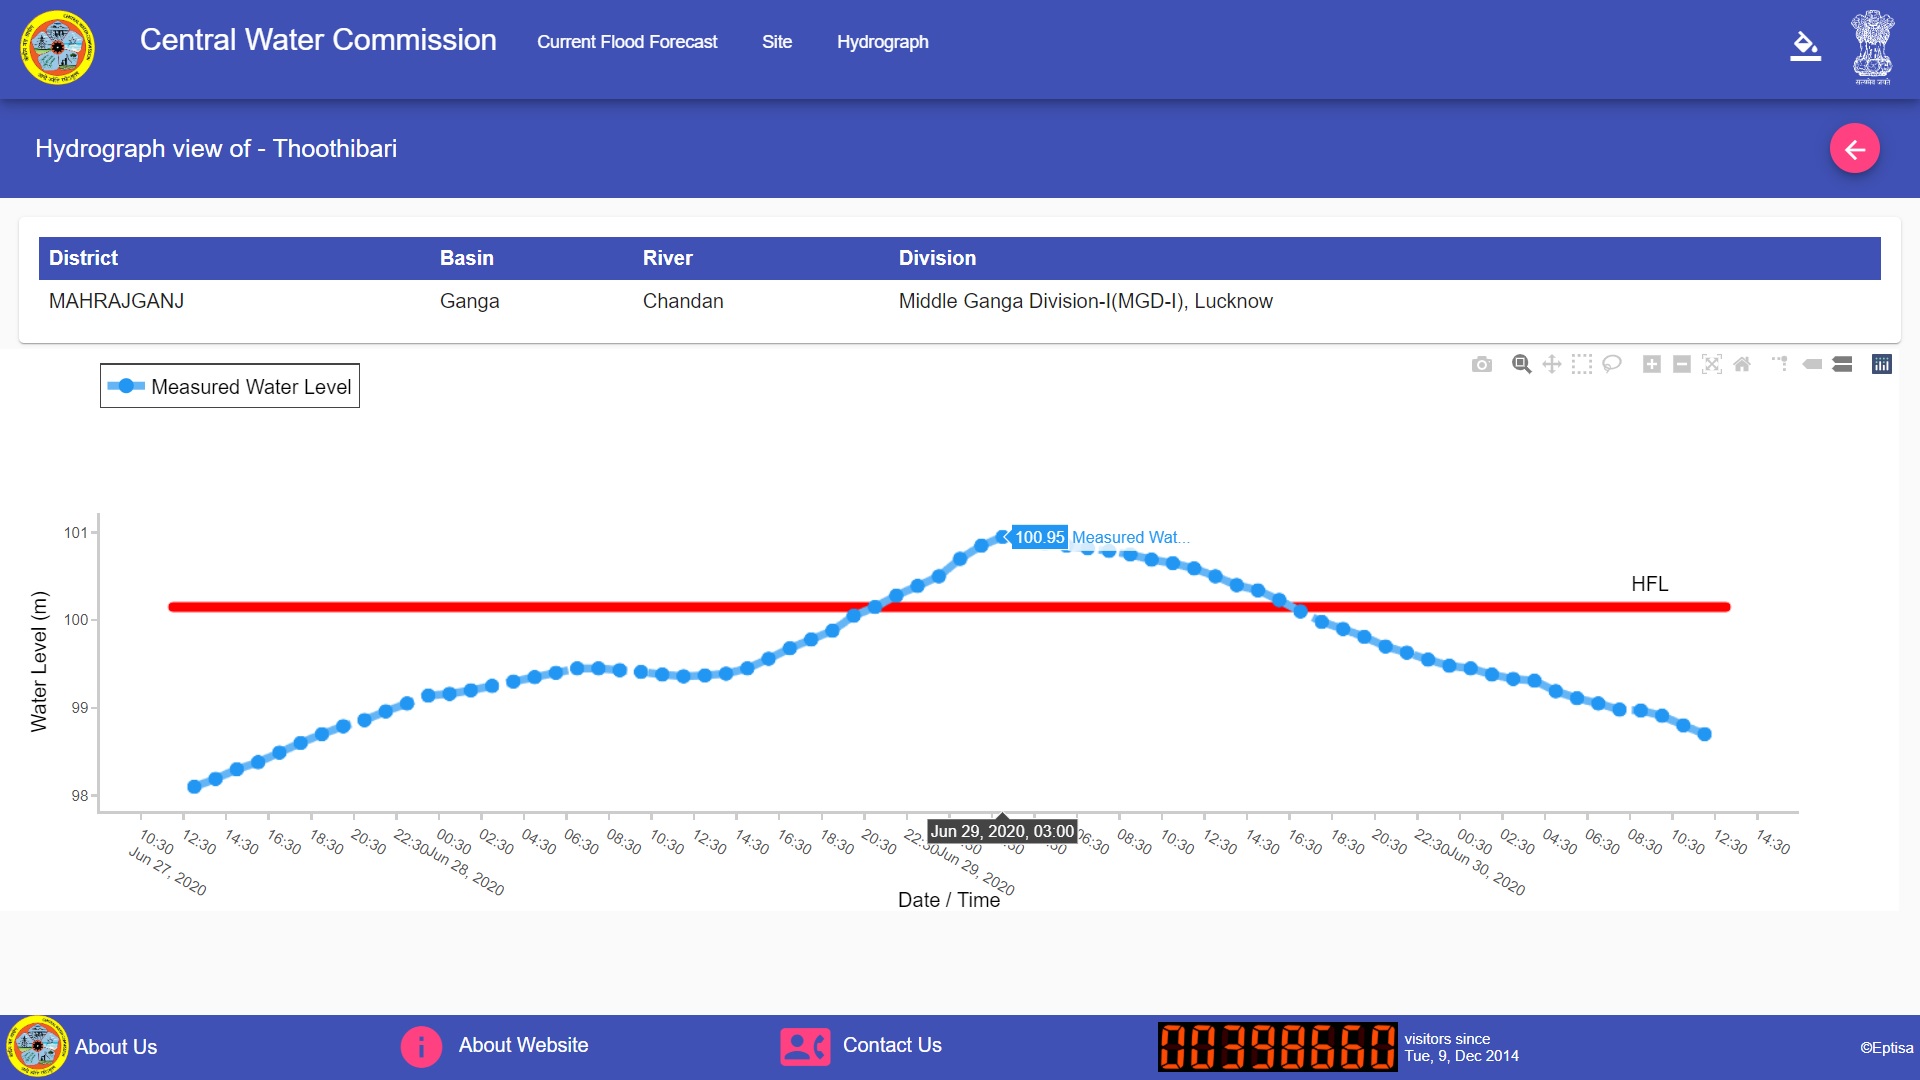Select the Pan tool in chart toolbar

coord(1551,364)
